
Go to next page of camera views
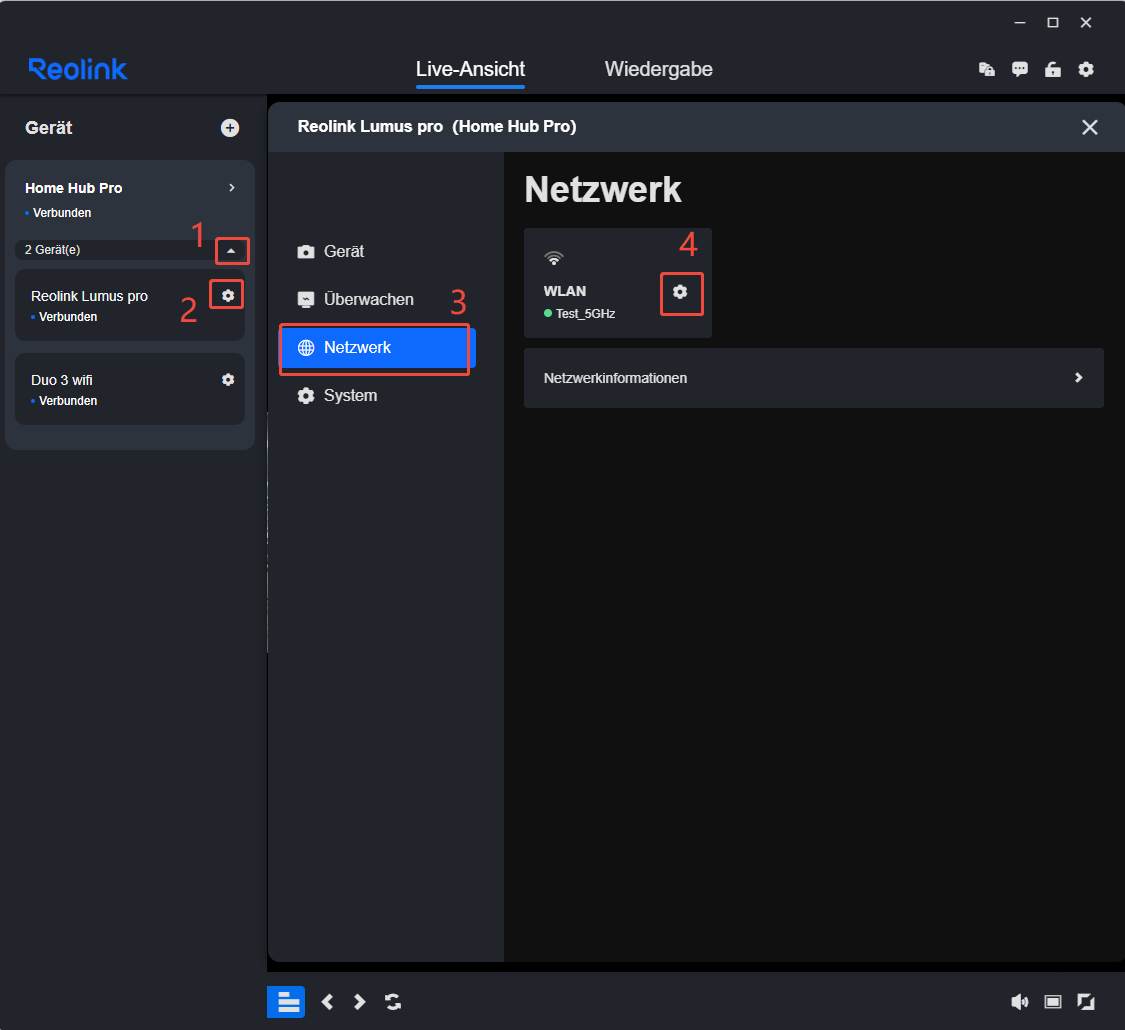point(359,1001)
